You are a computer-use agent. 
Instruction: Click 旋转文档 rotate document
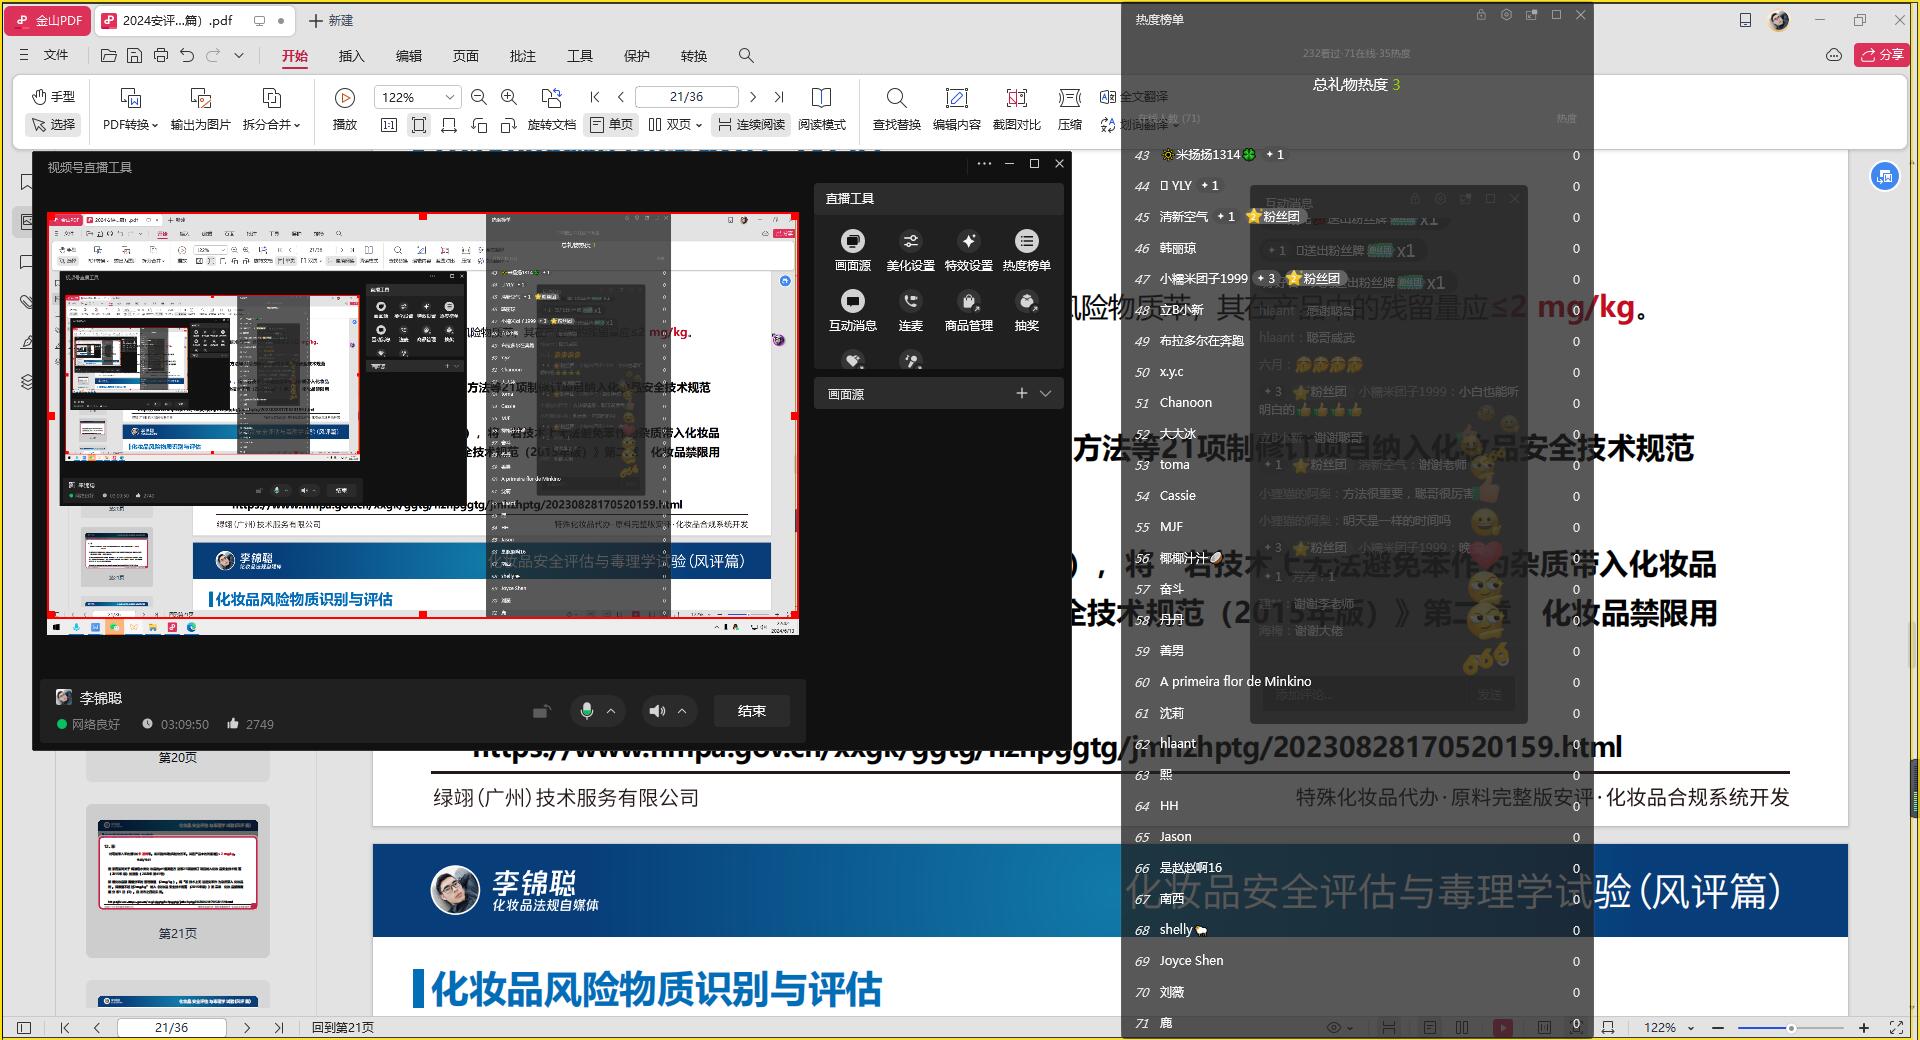coord(551,110)
